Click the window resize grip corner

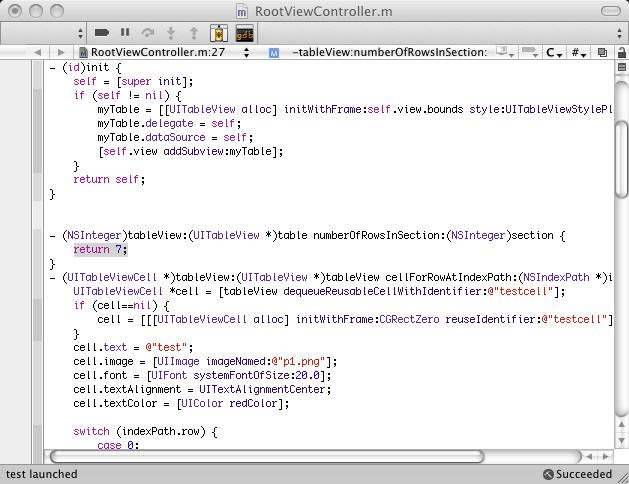(622, 477)
